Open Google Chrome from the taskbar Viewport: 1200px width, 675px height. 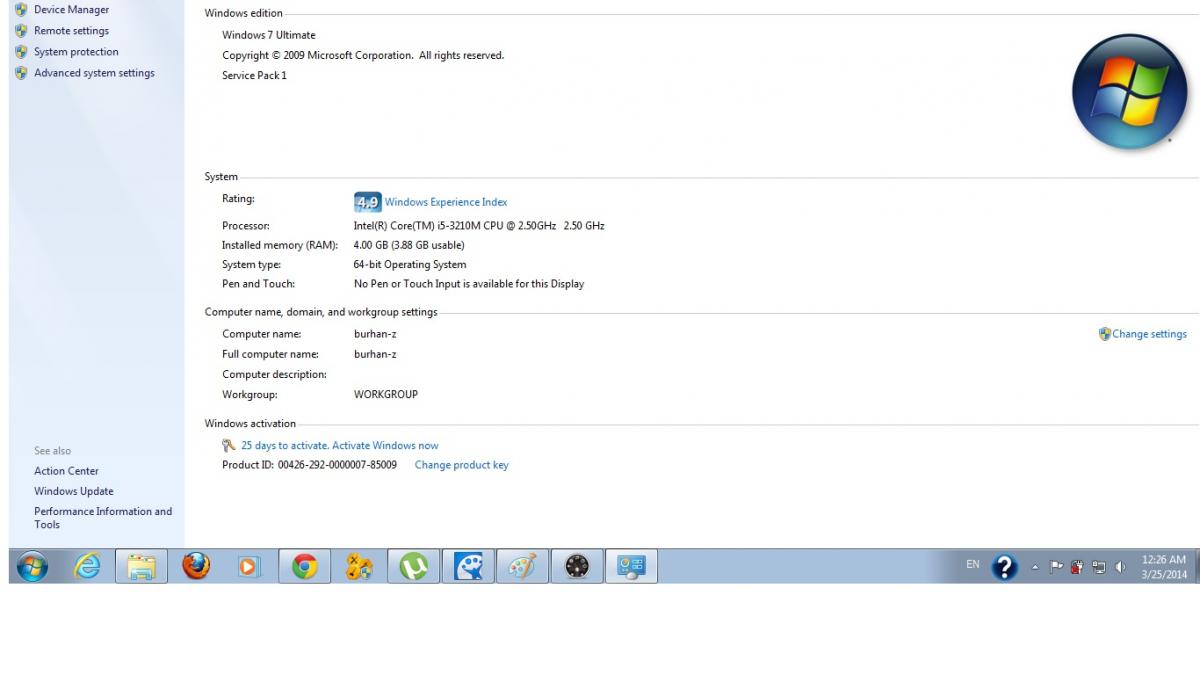(x=304, y=567)
